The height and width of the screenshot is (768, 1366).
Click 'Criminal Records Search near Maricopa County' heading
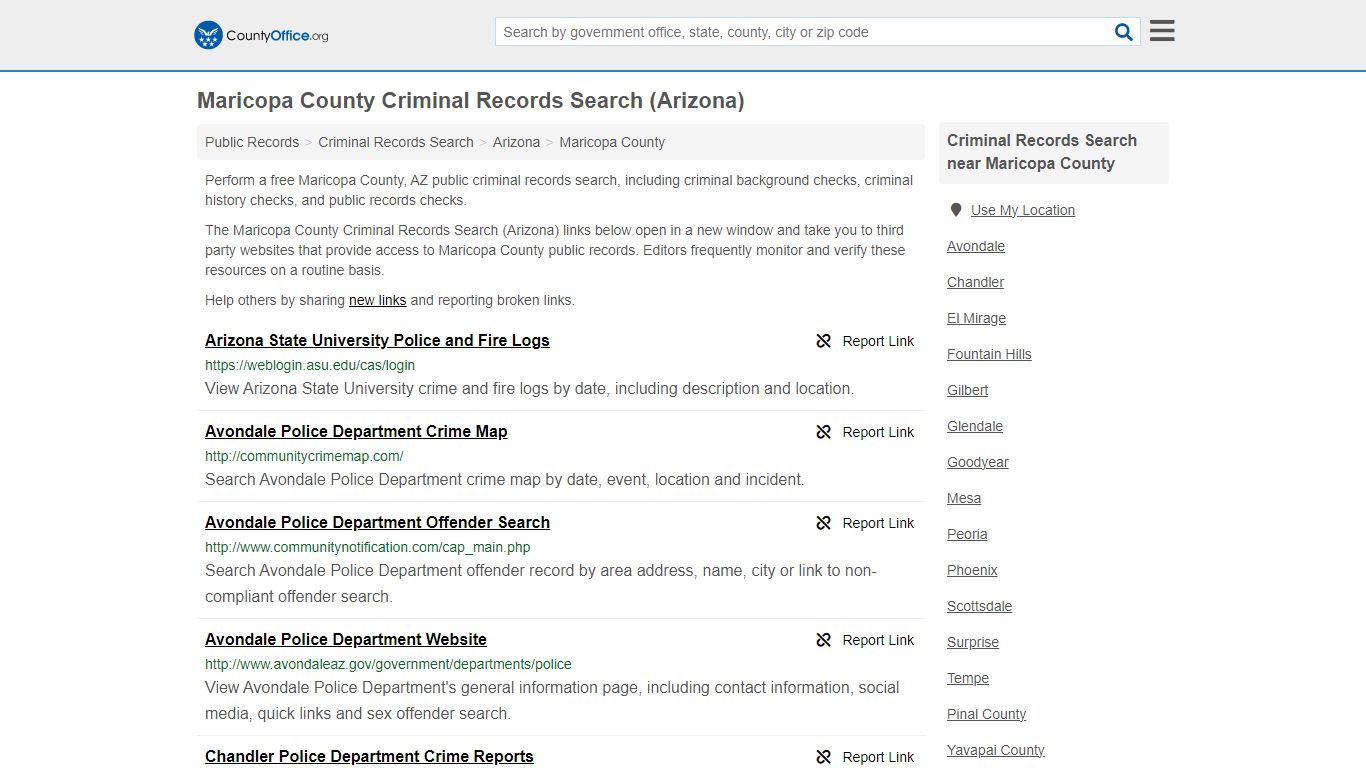click(1042, 152)
